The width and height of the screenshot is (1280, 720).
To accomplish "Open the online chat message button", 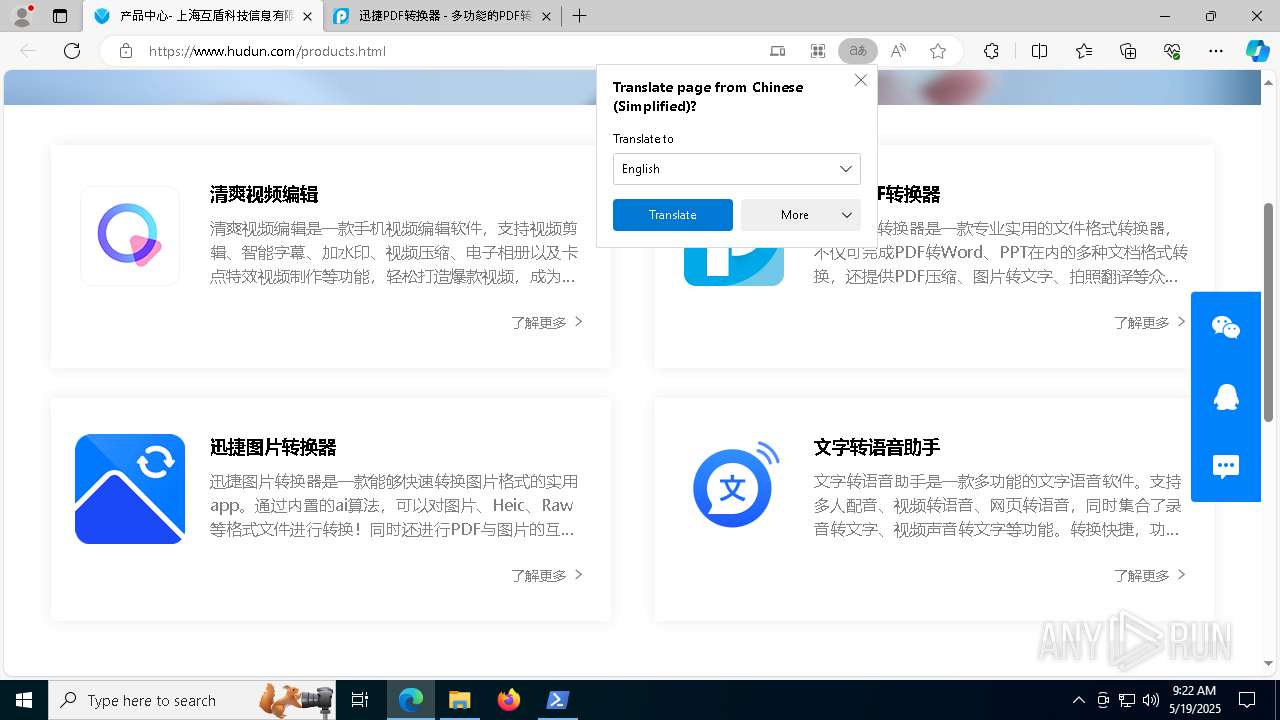I will point(1226,467).
